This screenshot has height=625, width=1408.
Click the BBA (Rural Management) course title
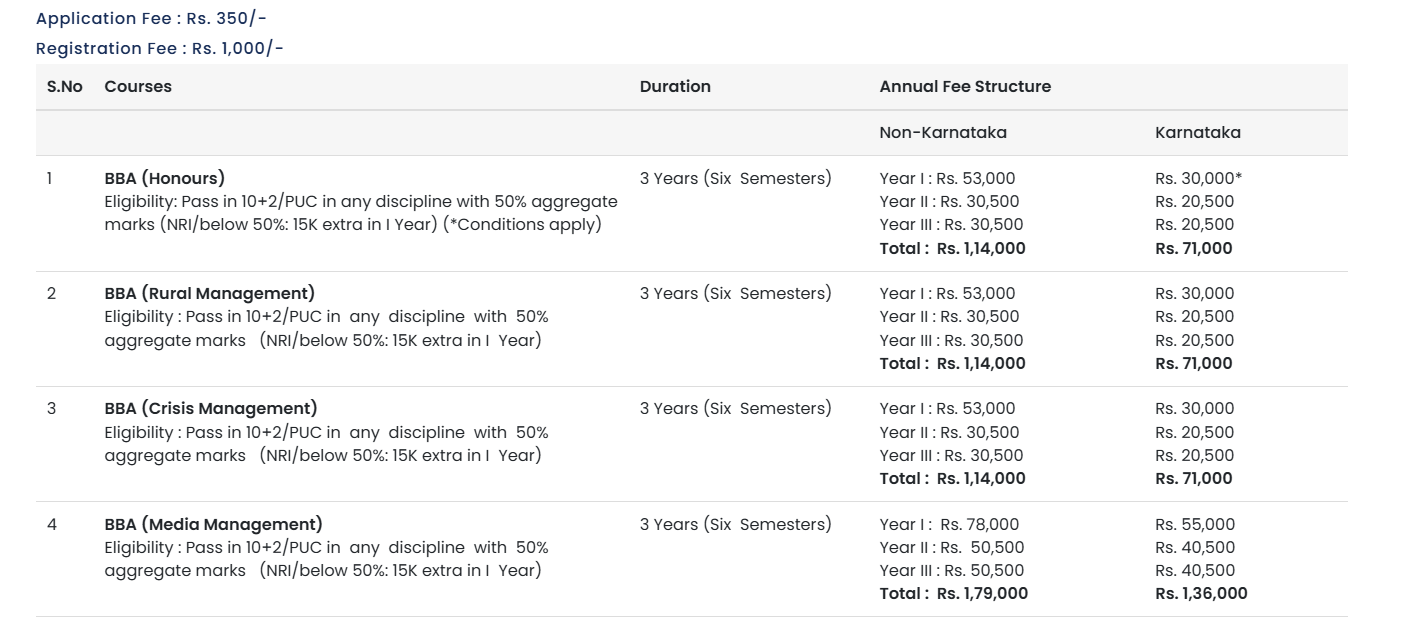[x=209, y=294]
